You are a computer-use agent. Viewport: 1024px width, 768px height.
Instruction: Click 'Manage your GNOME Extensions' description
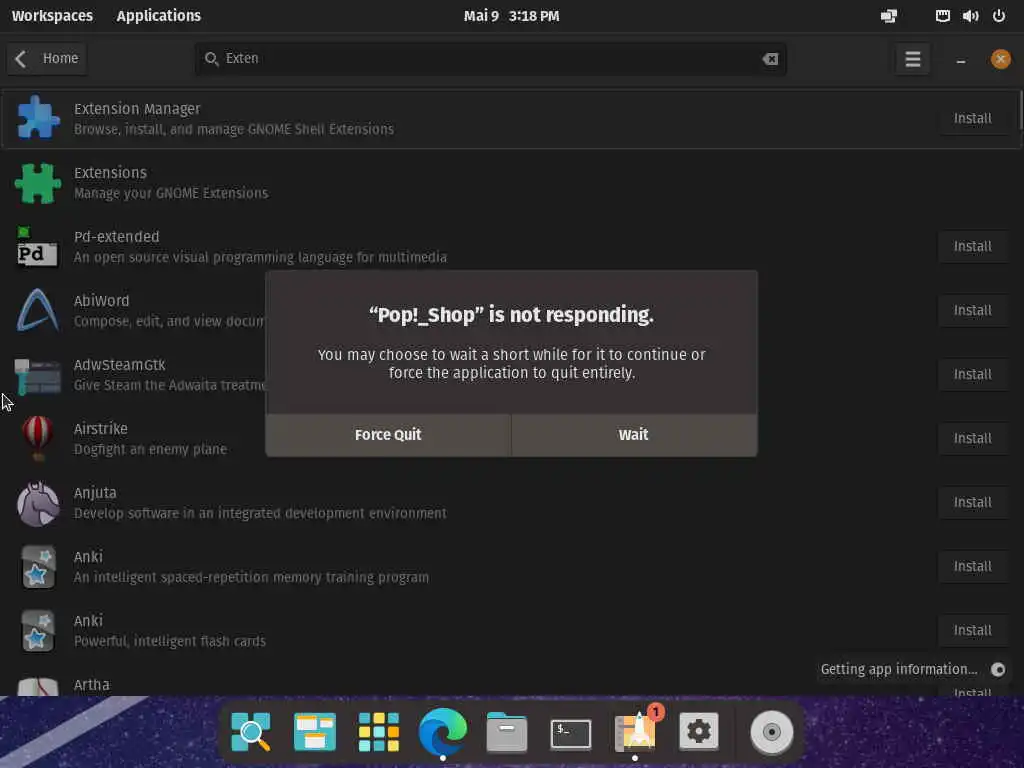(171, 193)
